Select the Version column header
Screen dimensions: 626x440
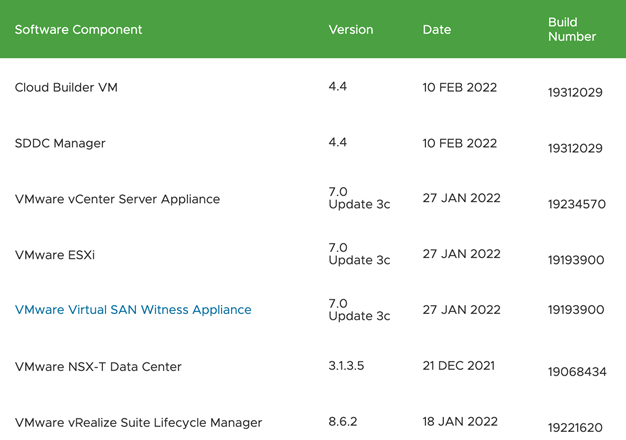(350, 30)
